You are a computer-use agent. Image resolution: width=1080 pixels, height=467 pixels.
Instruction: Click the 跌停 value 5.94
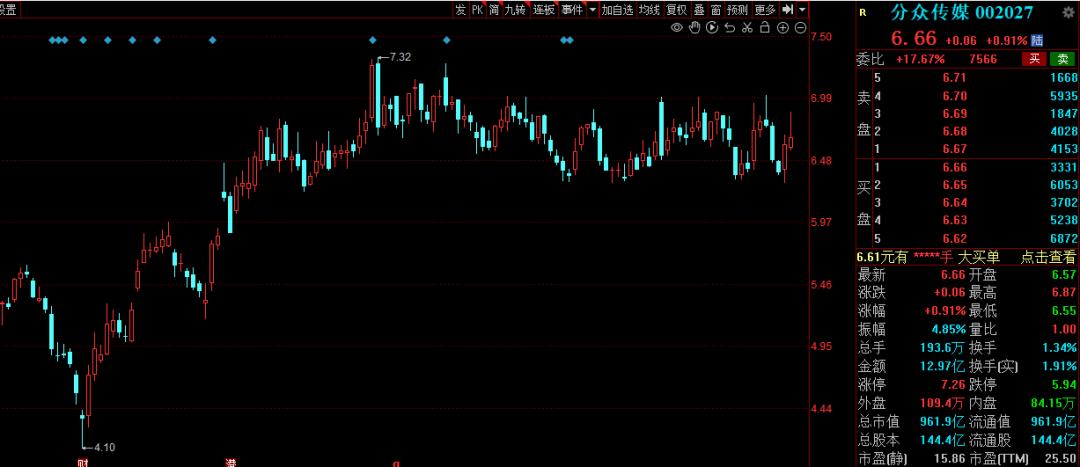click(x=1064, y=384)
